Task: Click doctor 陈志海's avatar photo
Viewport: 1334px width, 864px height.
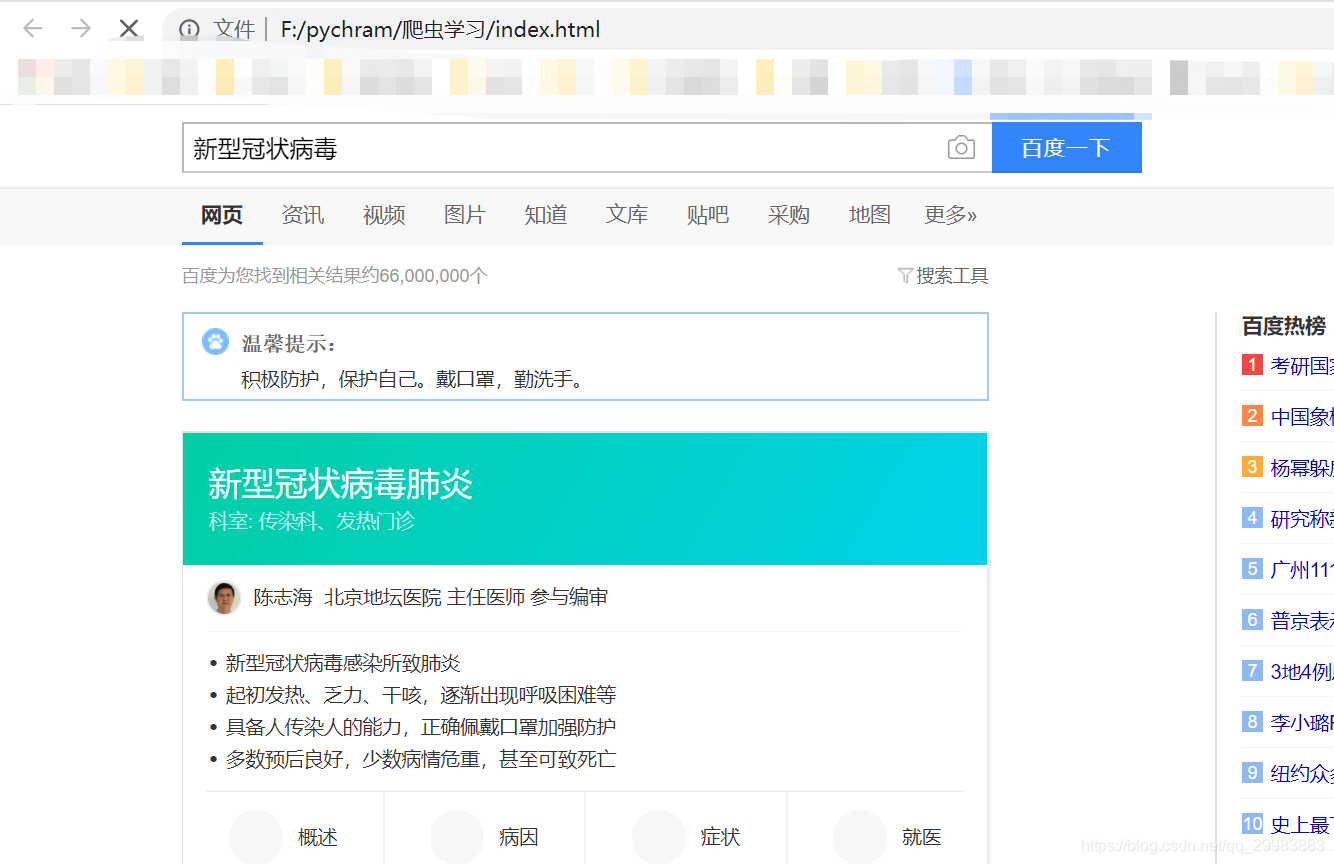Action: tap(224, 598)
